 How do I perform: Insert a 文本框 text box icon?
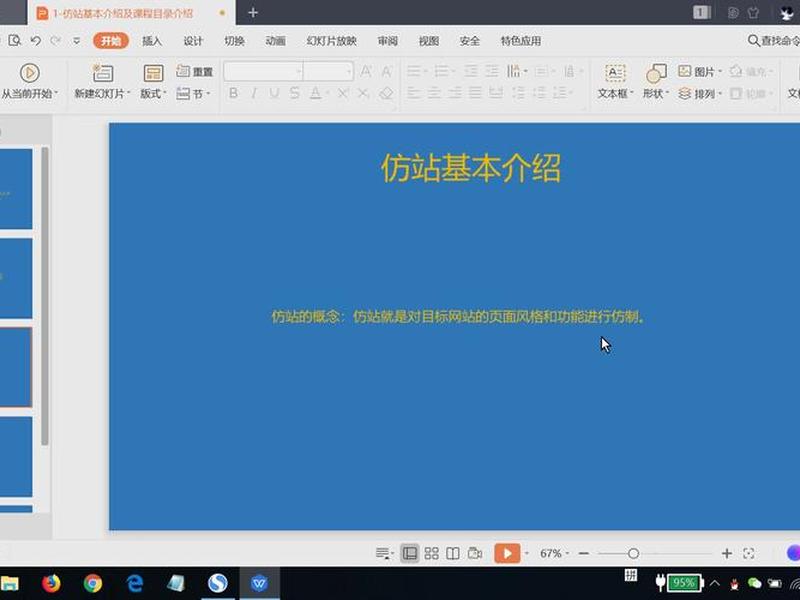[x=615, y=73]
